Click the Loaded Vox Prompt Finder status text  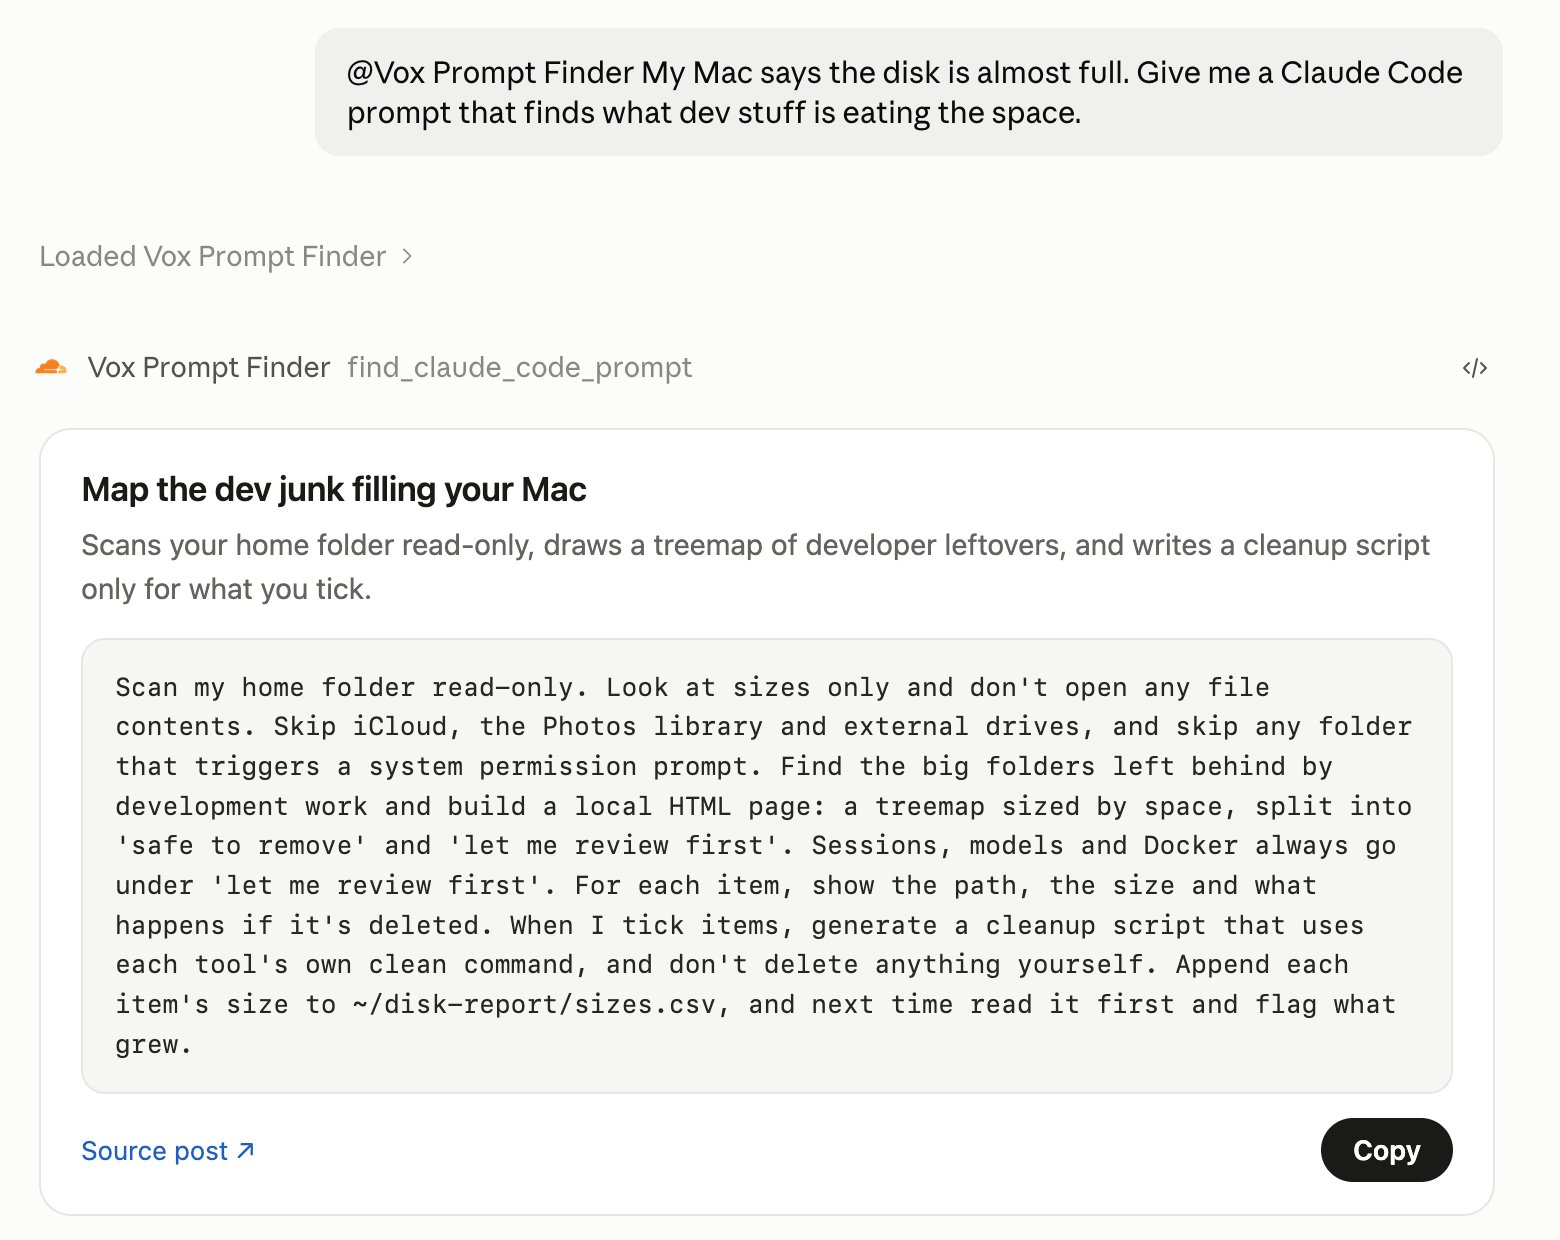(212, 257)
